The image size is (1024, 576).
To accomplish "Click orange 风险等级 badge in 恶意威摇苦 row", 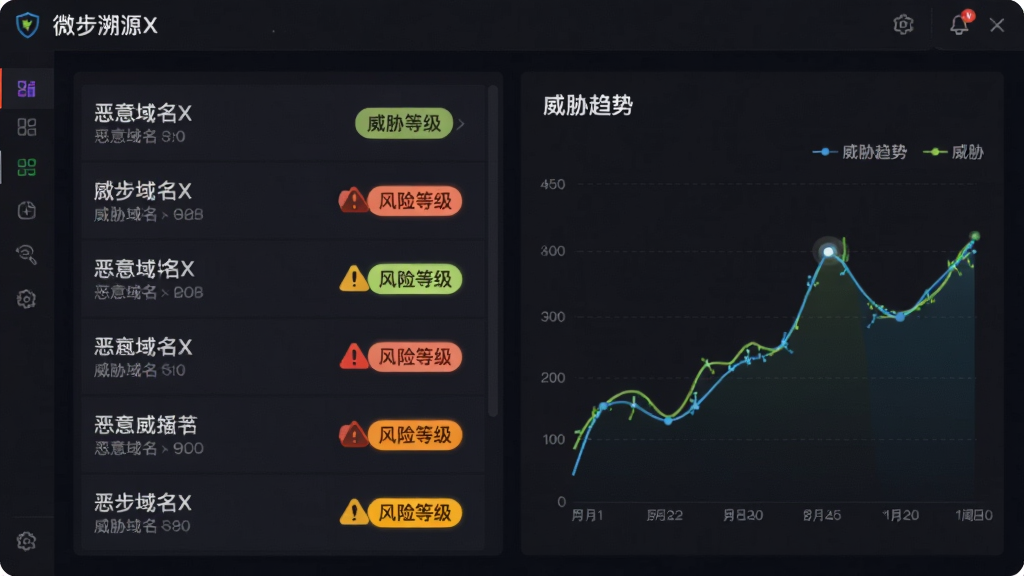I will point(415,435).
